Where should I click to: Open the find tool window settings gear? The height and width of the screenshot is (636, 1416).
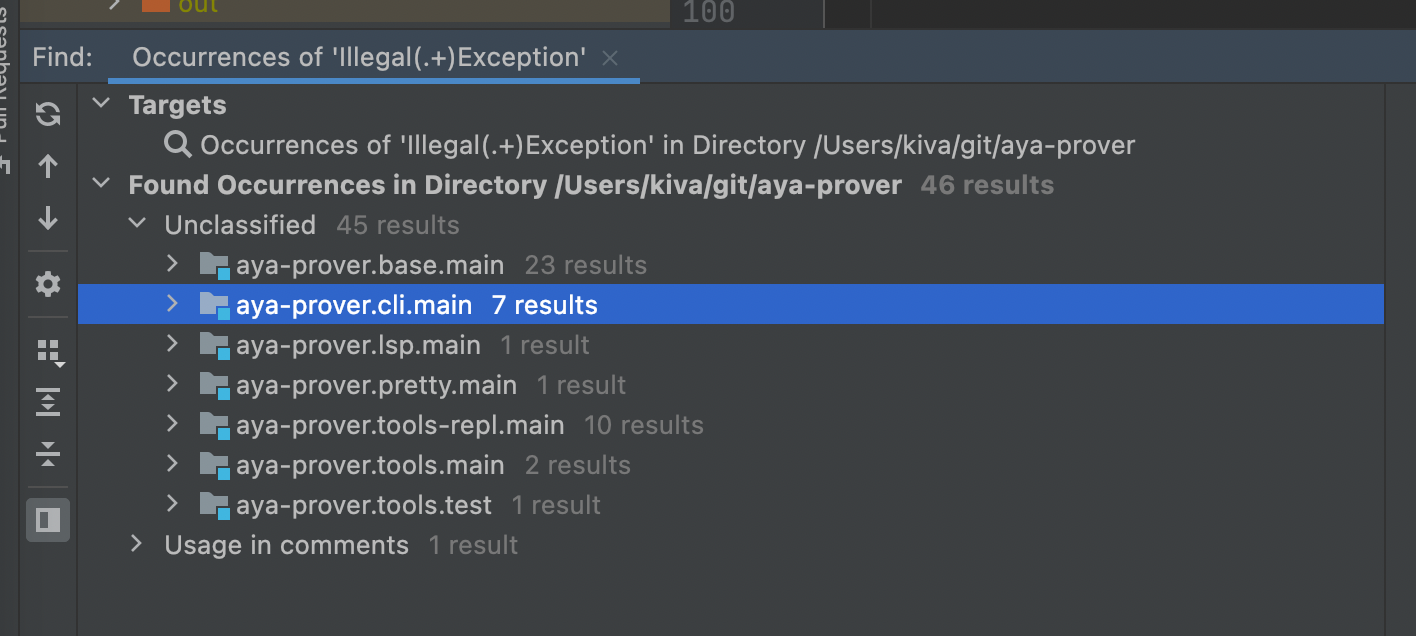tap(47, 285)
